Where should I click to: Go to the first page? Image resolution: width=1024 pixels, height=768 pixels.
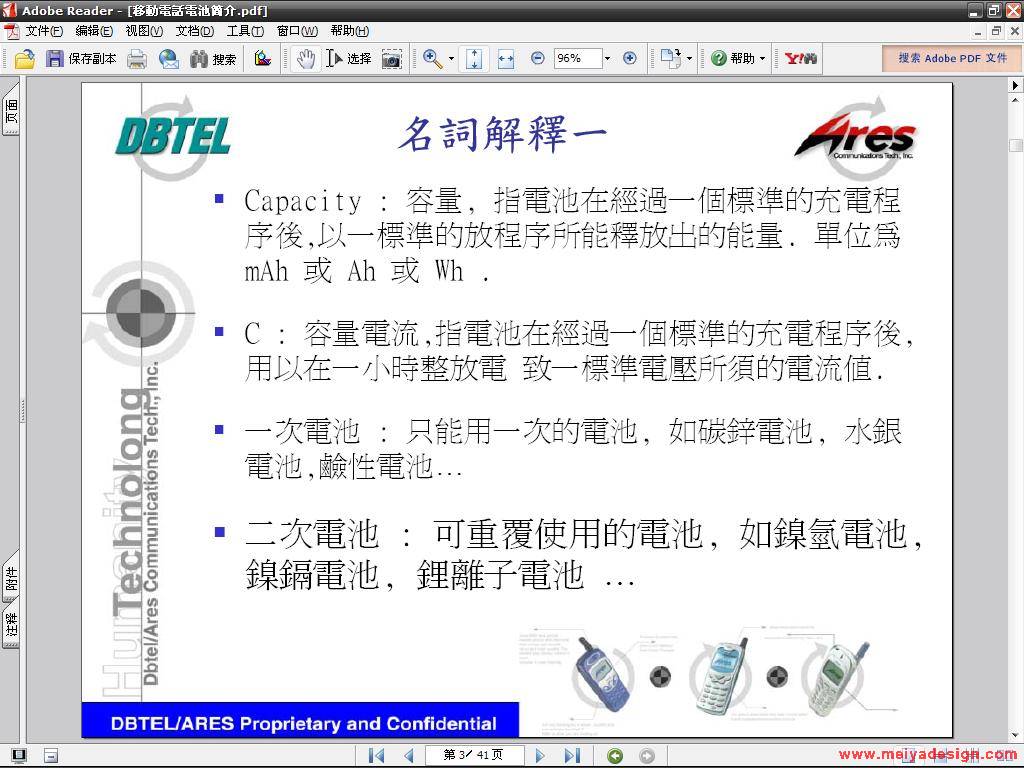click(376, 756)
